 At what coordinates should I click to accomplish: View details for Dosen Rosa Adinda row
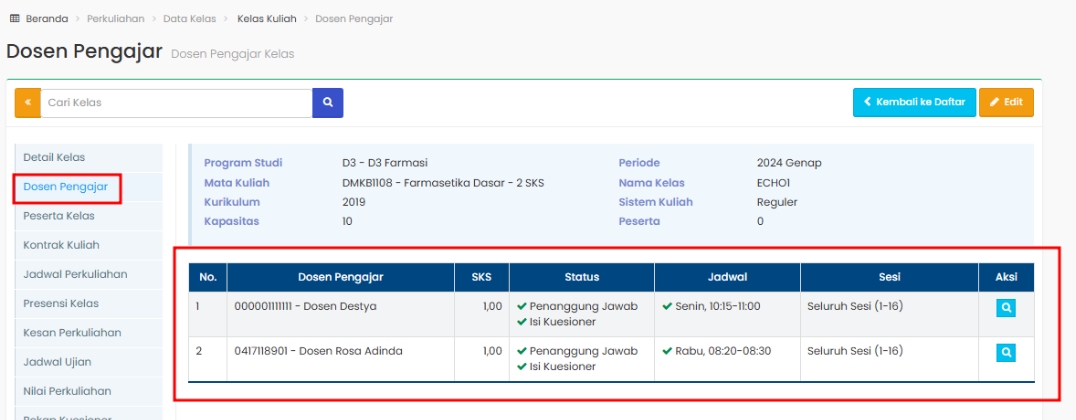click(1006, 352)
